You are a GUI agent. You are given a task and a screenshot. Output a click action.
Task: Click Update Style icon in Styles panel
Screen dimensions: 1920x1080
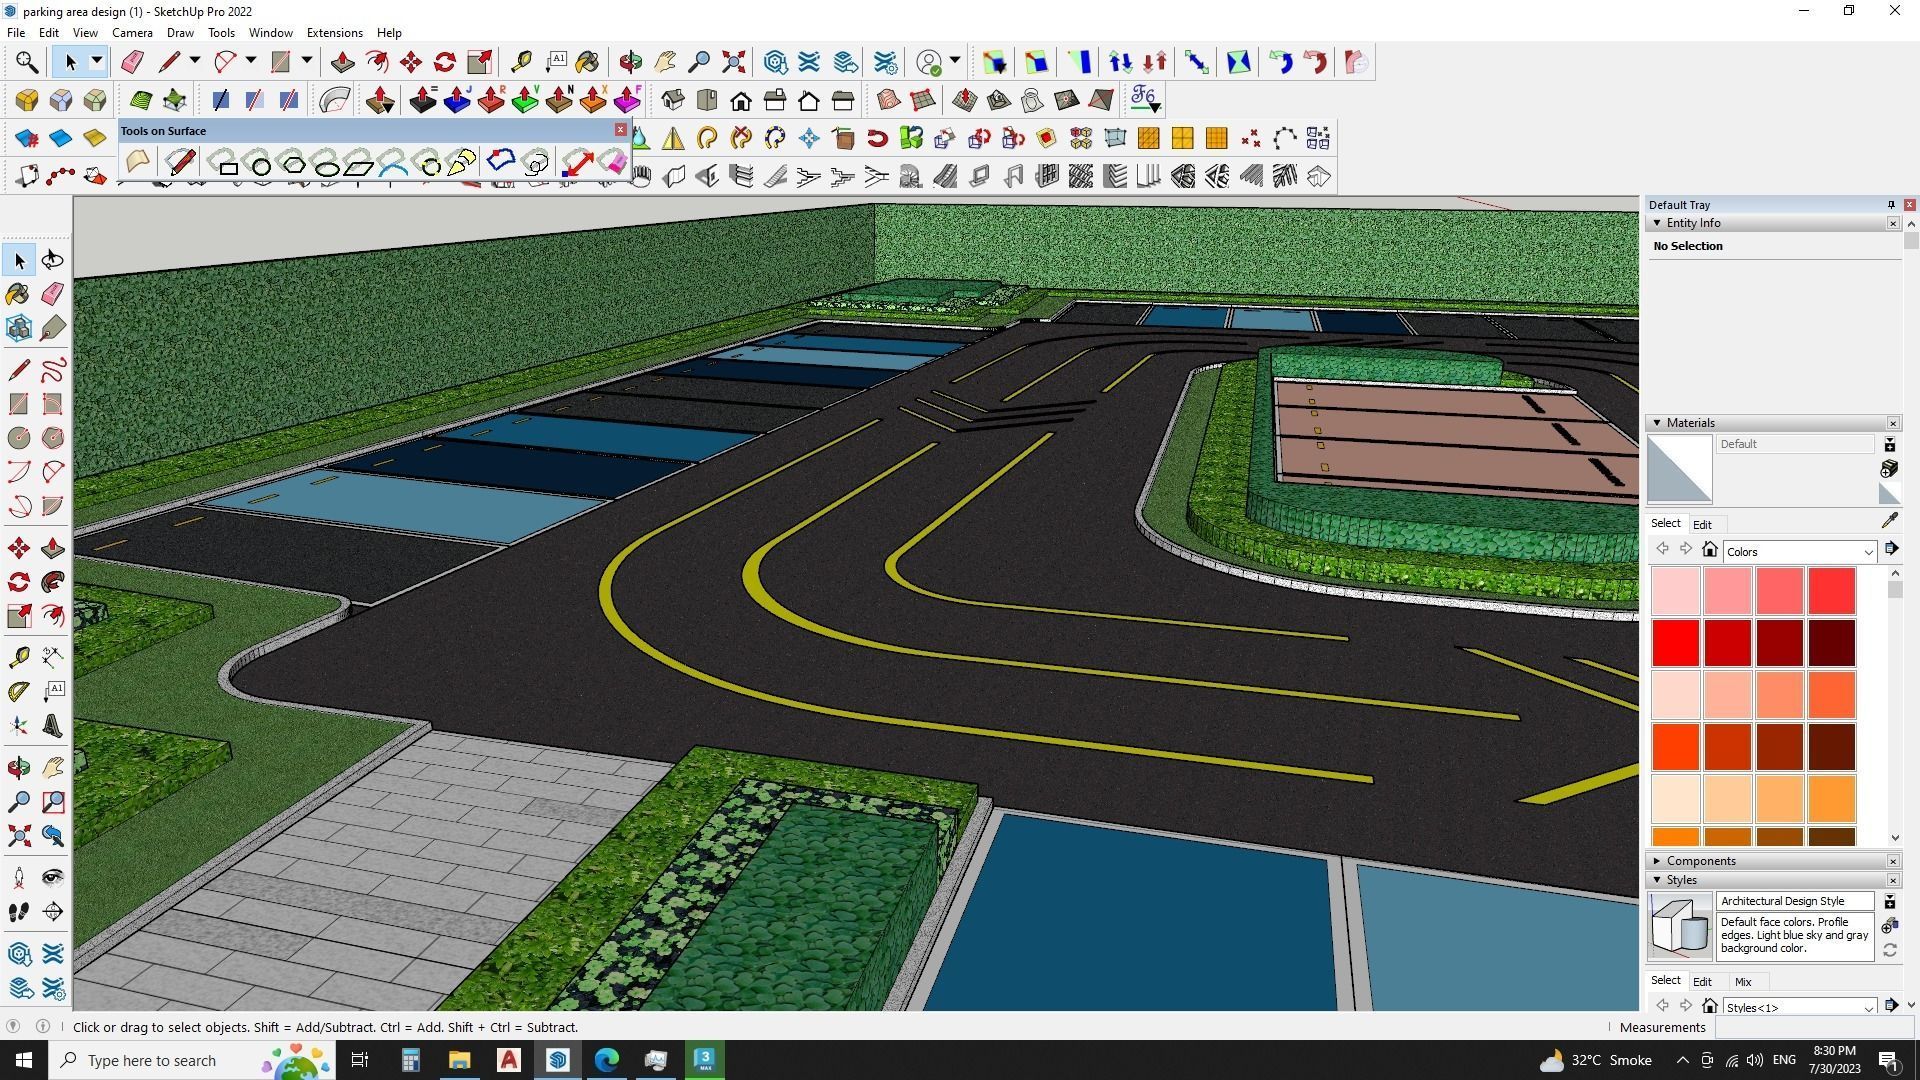tap(1889, 951)
